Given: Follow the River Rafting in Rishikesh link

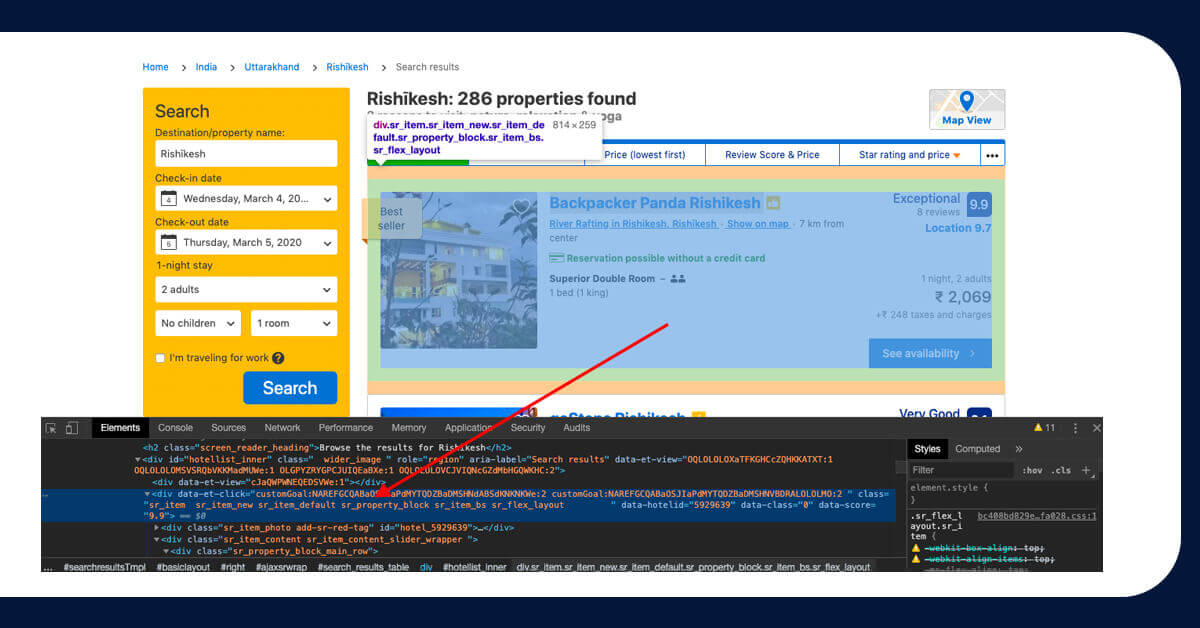Looking at the screenshot, I should click(x=633, y=224).
